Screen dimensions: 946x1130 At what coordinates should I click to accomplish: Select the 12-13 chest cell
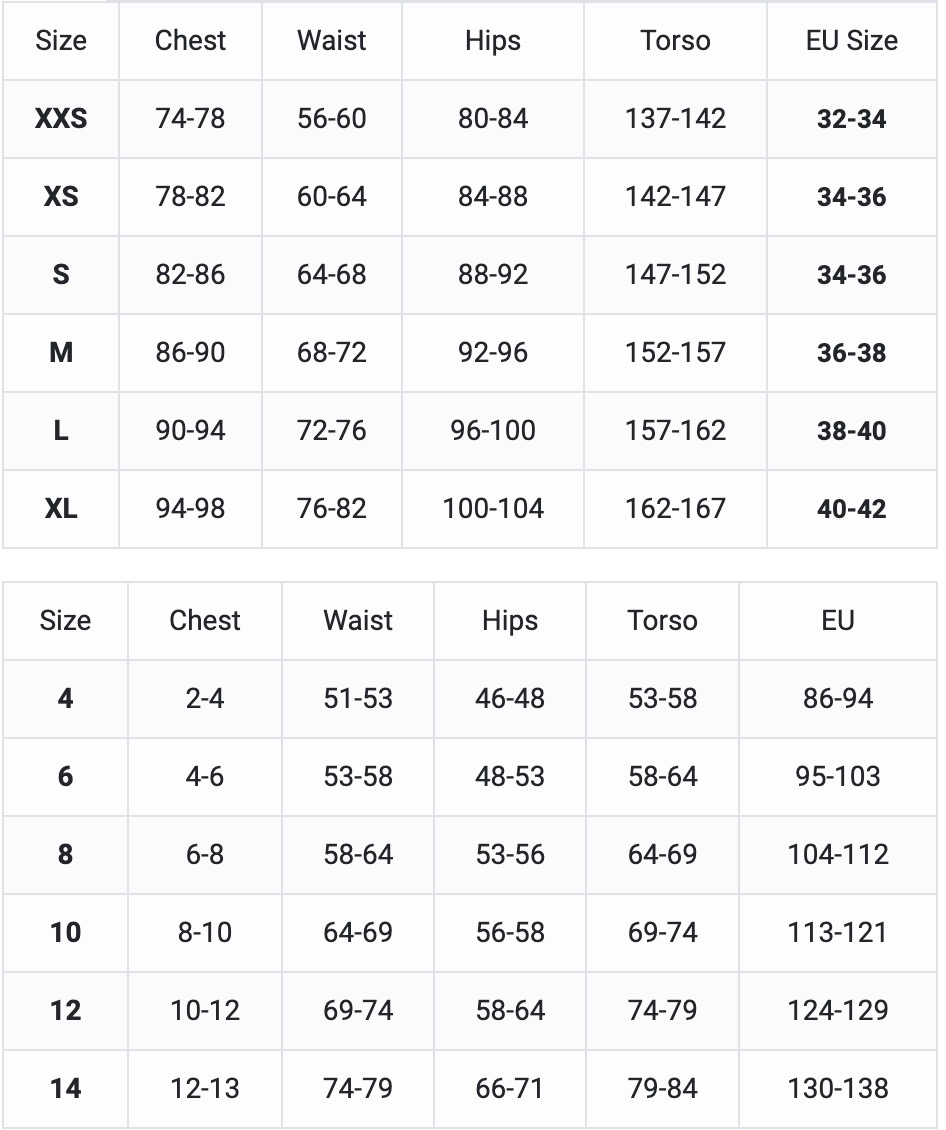point(205,1088)
